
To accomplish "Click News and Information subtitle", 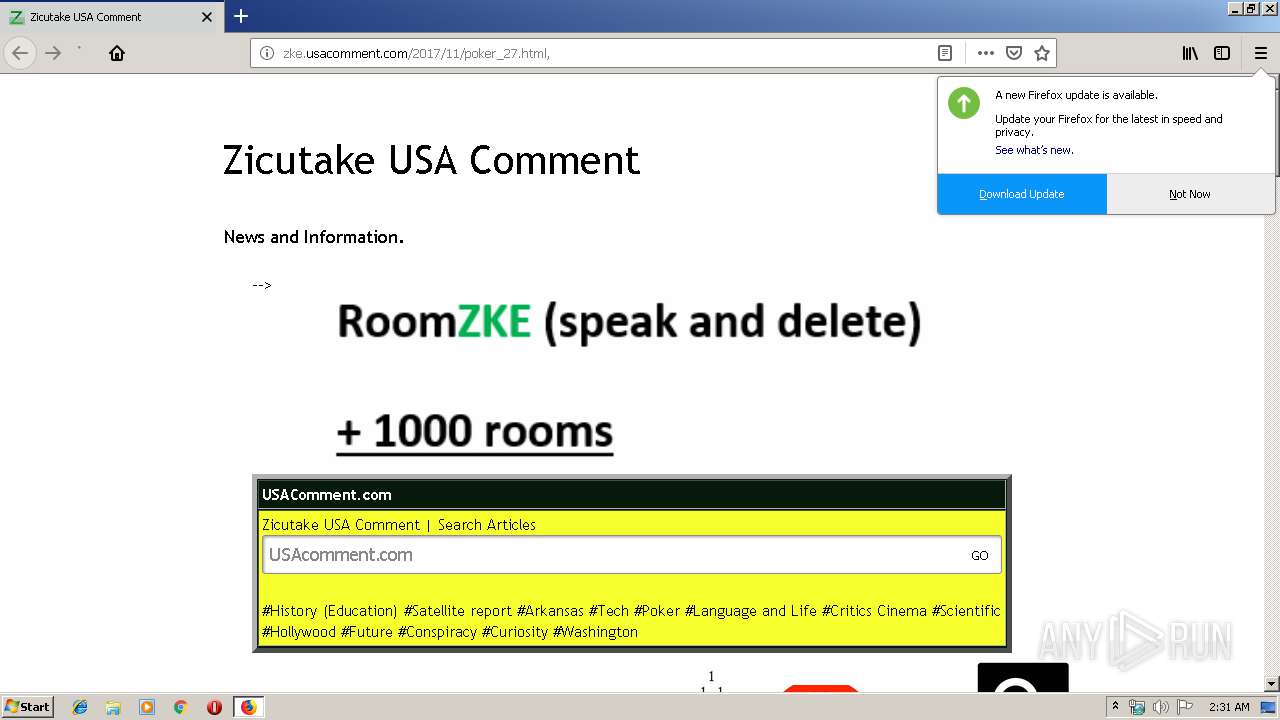I will coord(314,237).
